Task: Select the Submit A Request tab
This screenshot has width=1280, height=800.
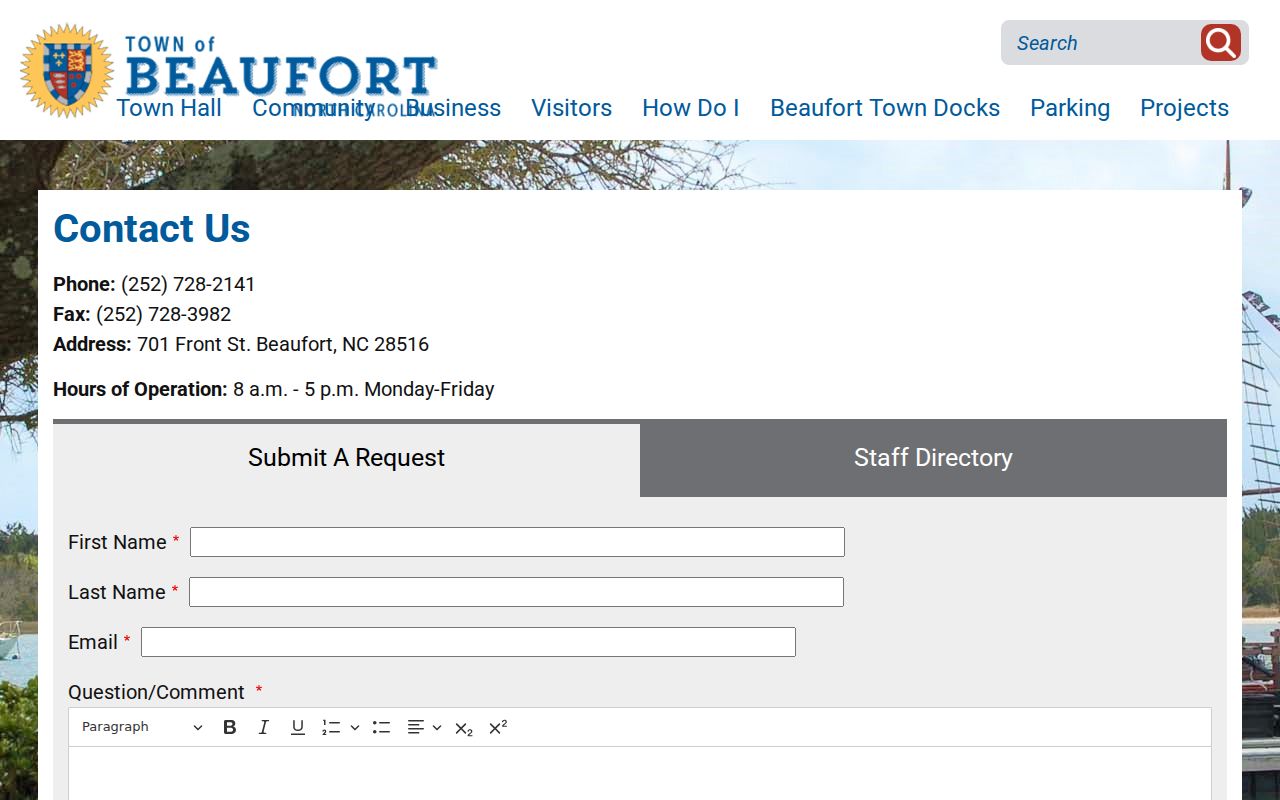Action: [346, 458]
